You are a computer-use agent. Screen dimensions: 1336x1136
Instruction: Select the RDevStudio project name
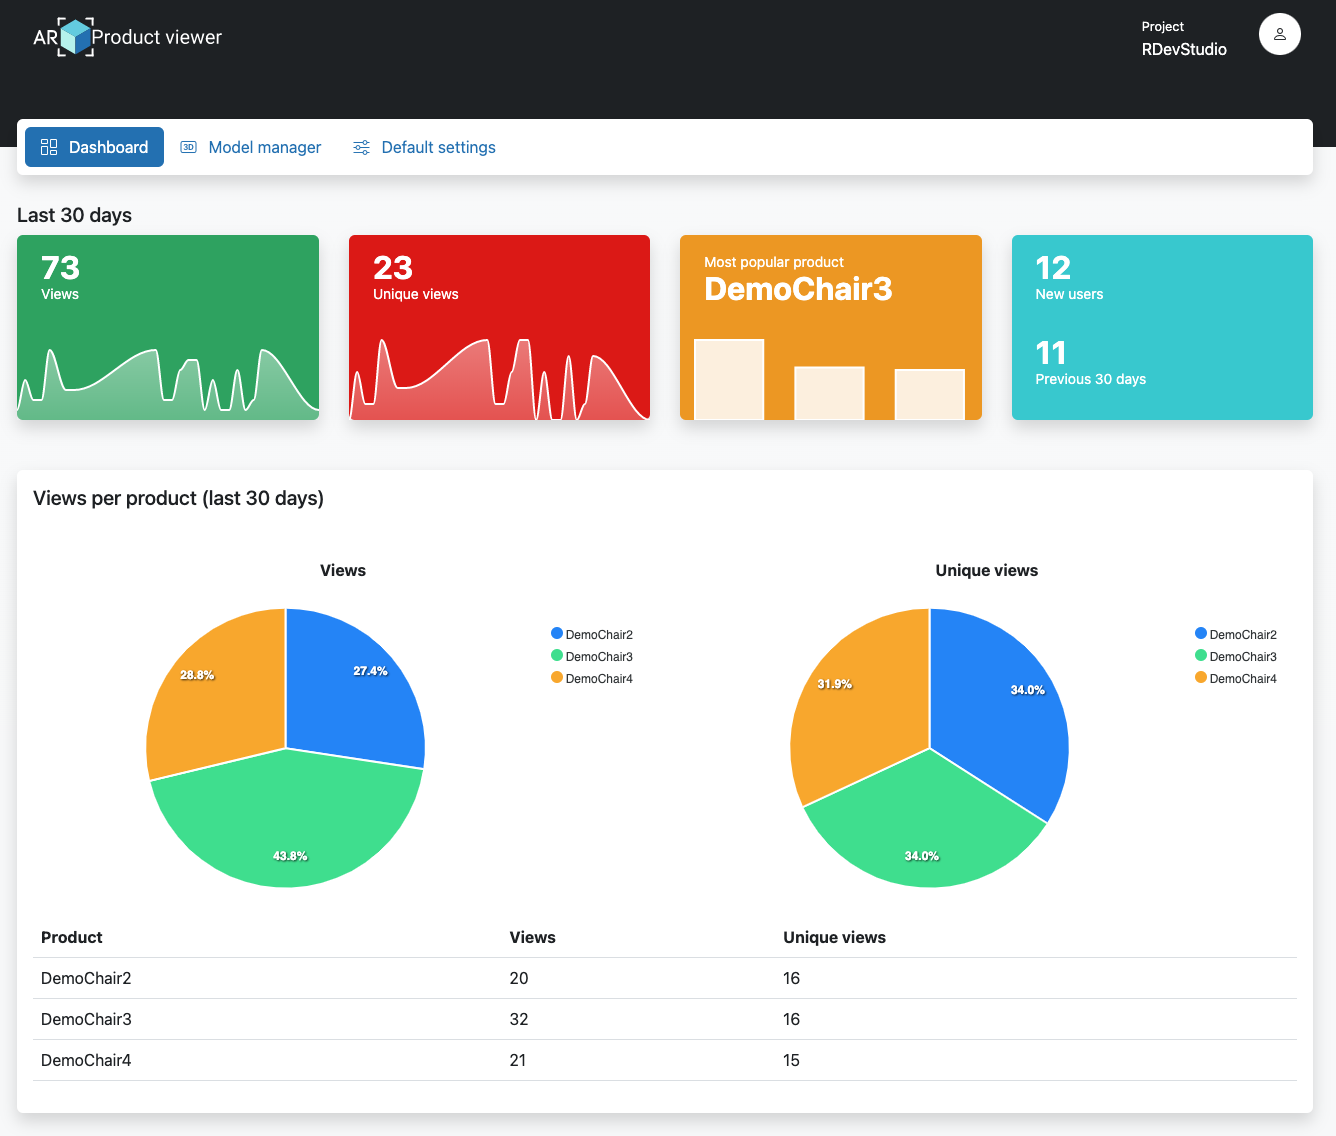tap(1184, 49)
